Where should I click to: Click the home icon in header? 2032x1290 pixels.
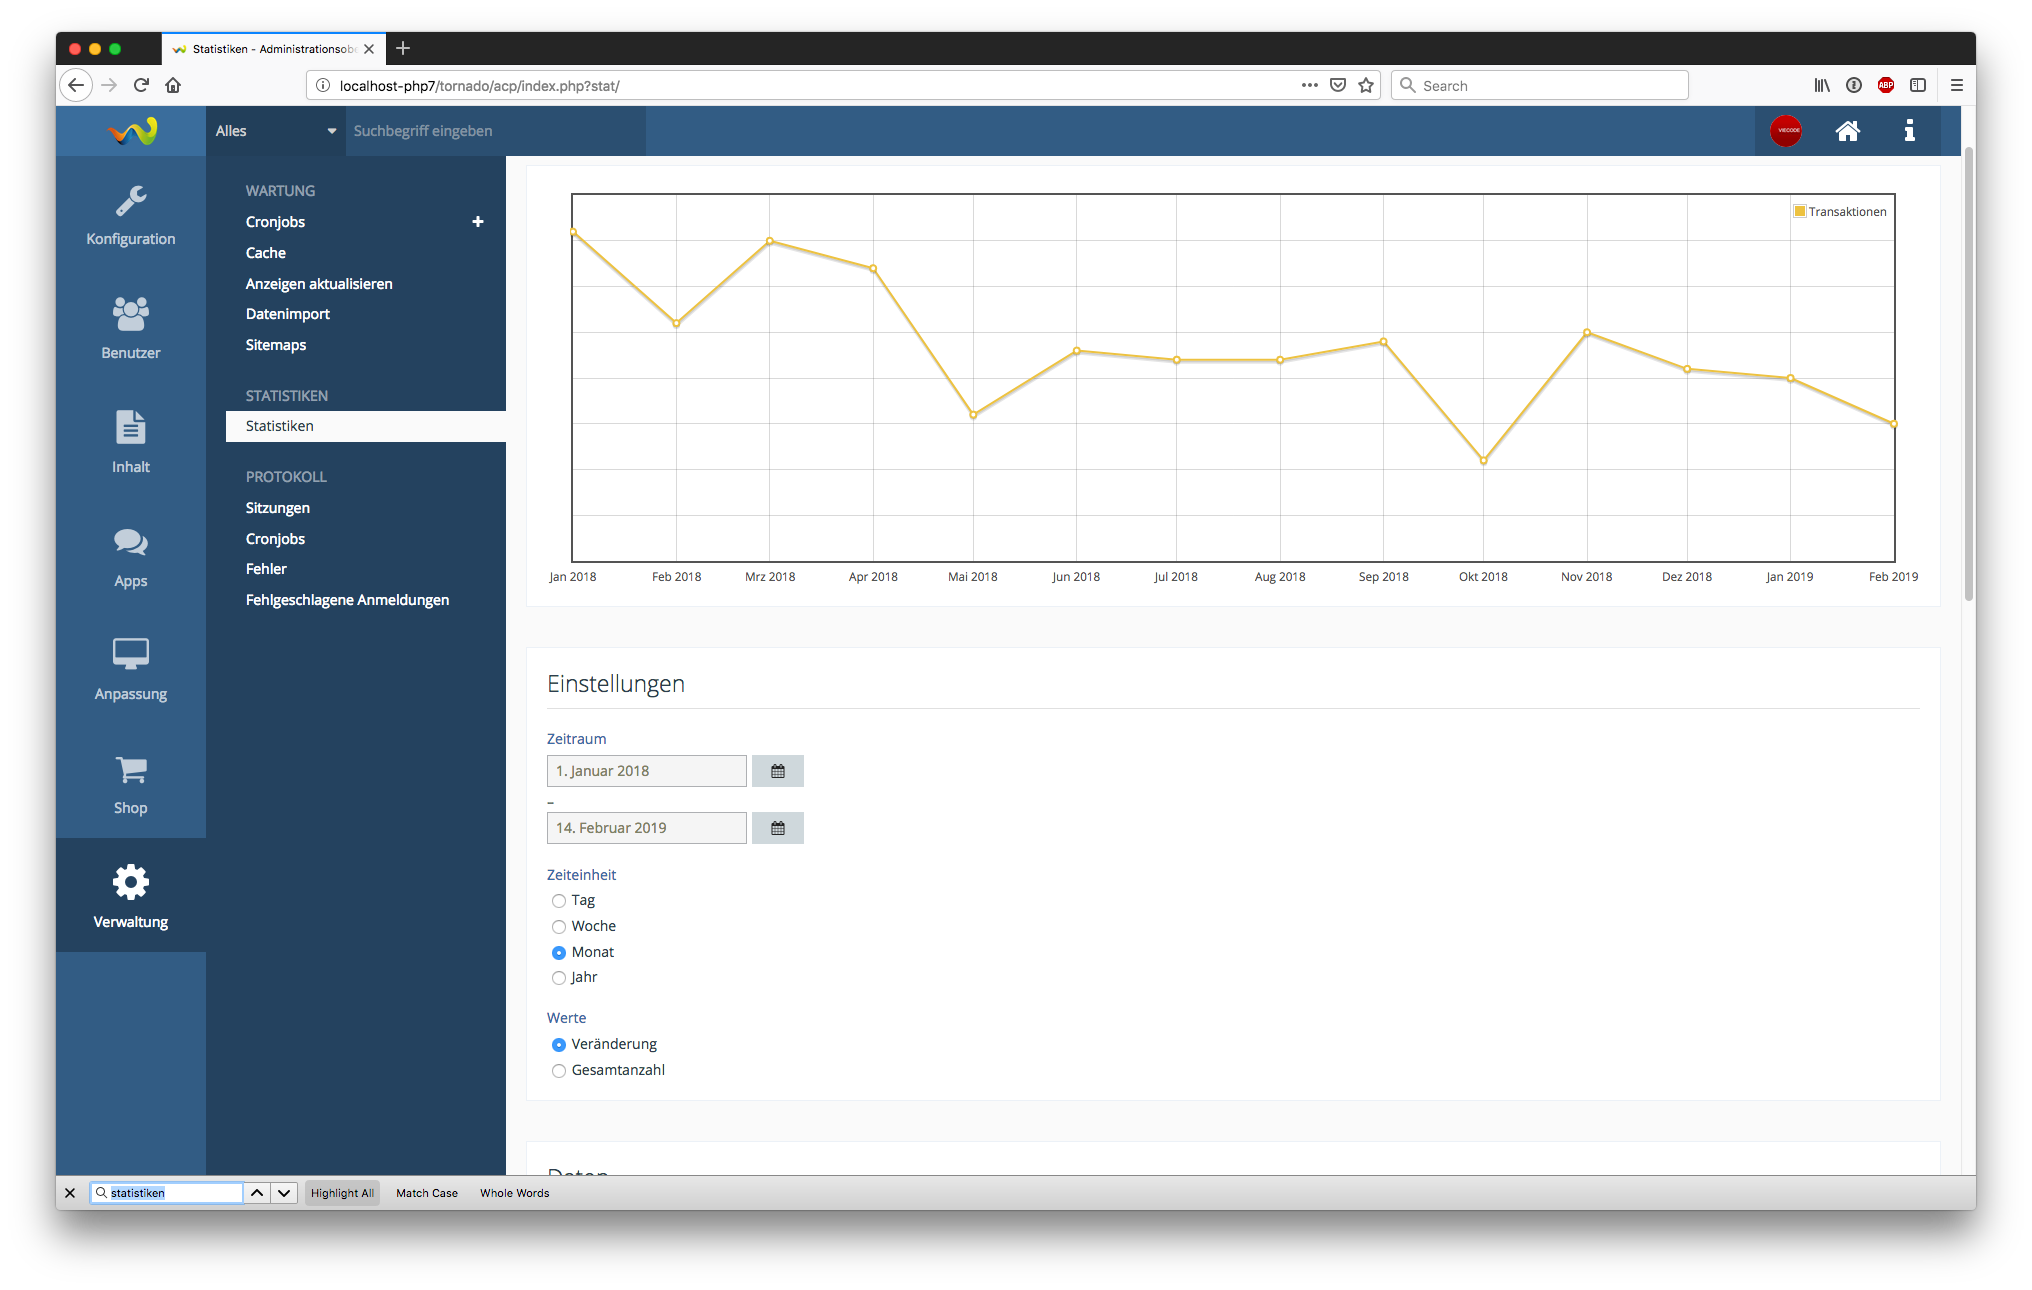1847,131
